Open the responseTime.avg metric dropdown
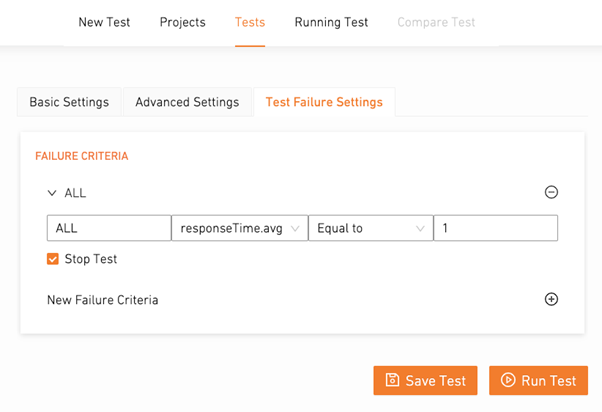The width and height of the screenshot is (602, 412). (x=240, y=228)
